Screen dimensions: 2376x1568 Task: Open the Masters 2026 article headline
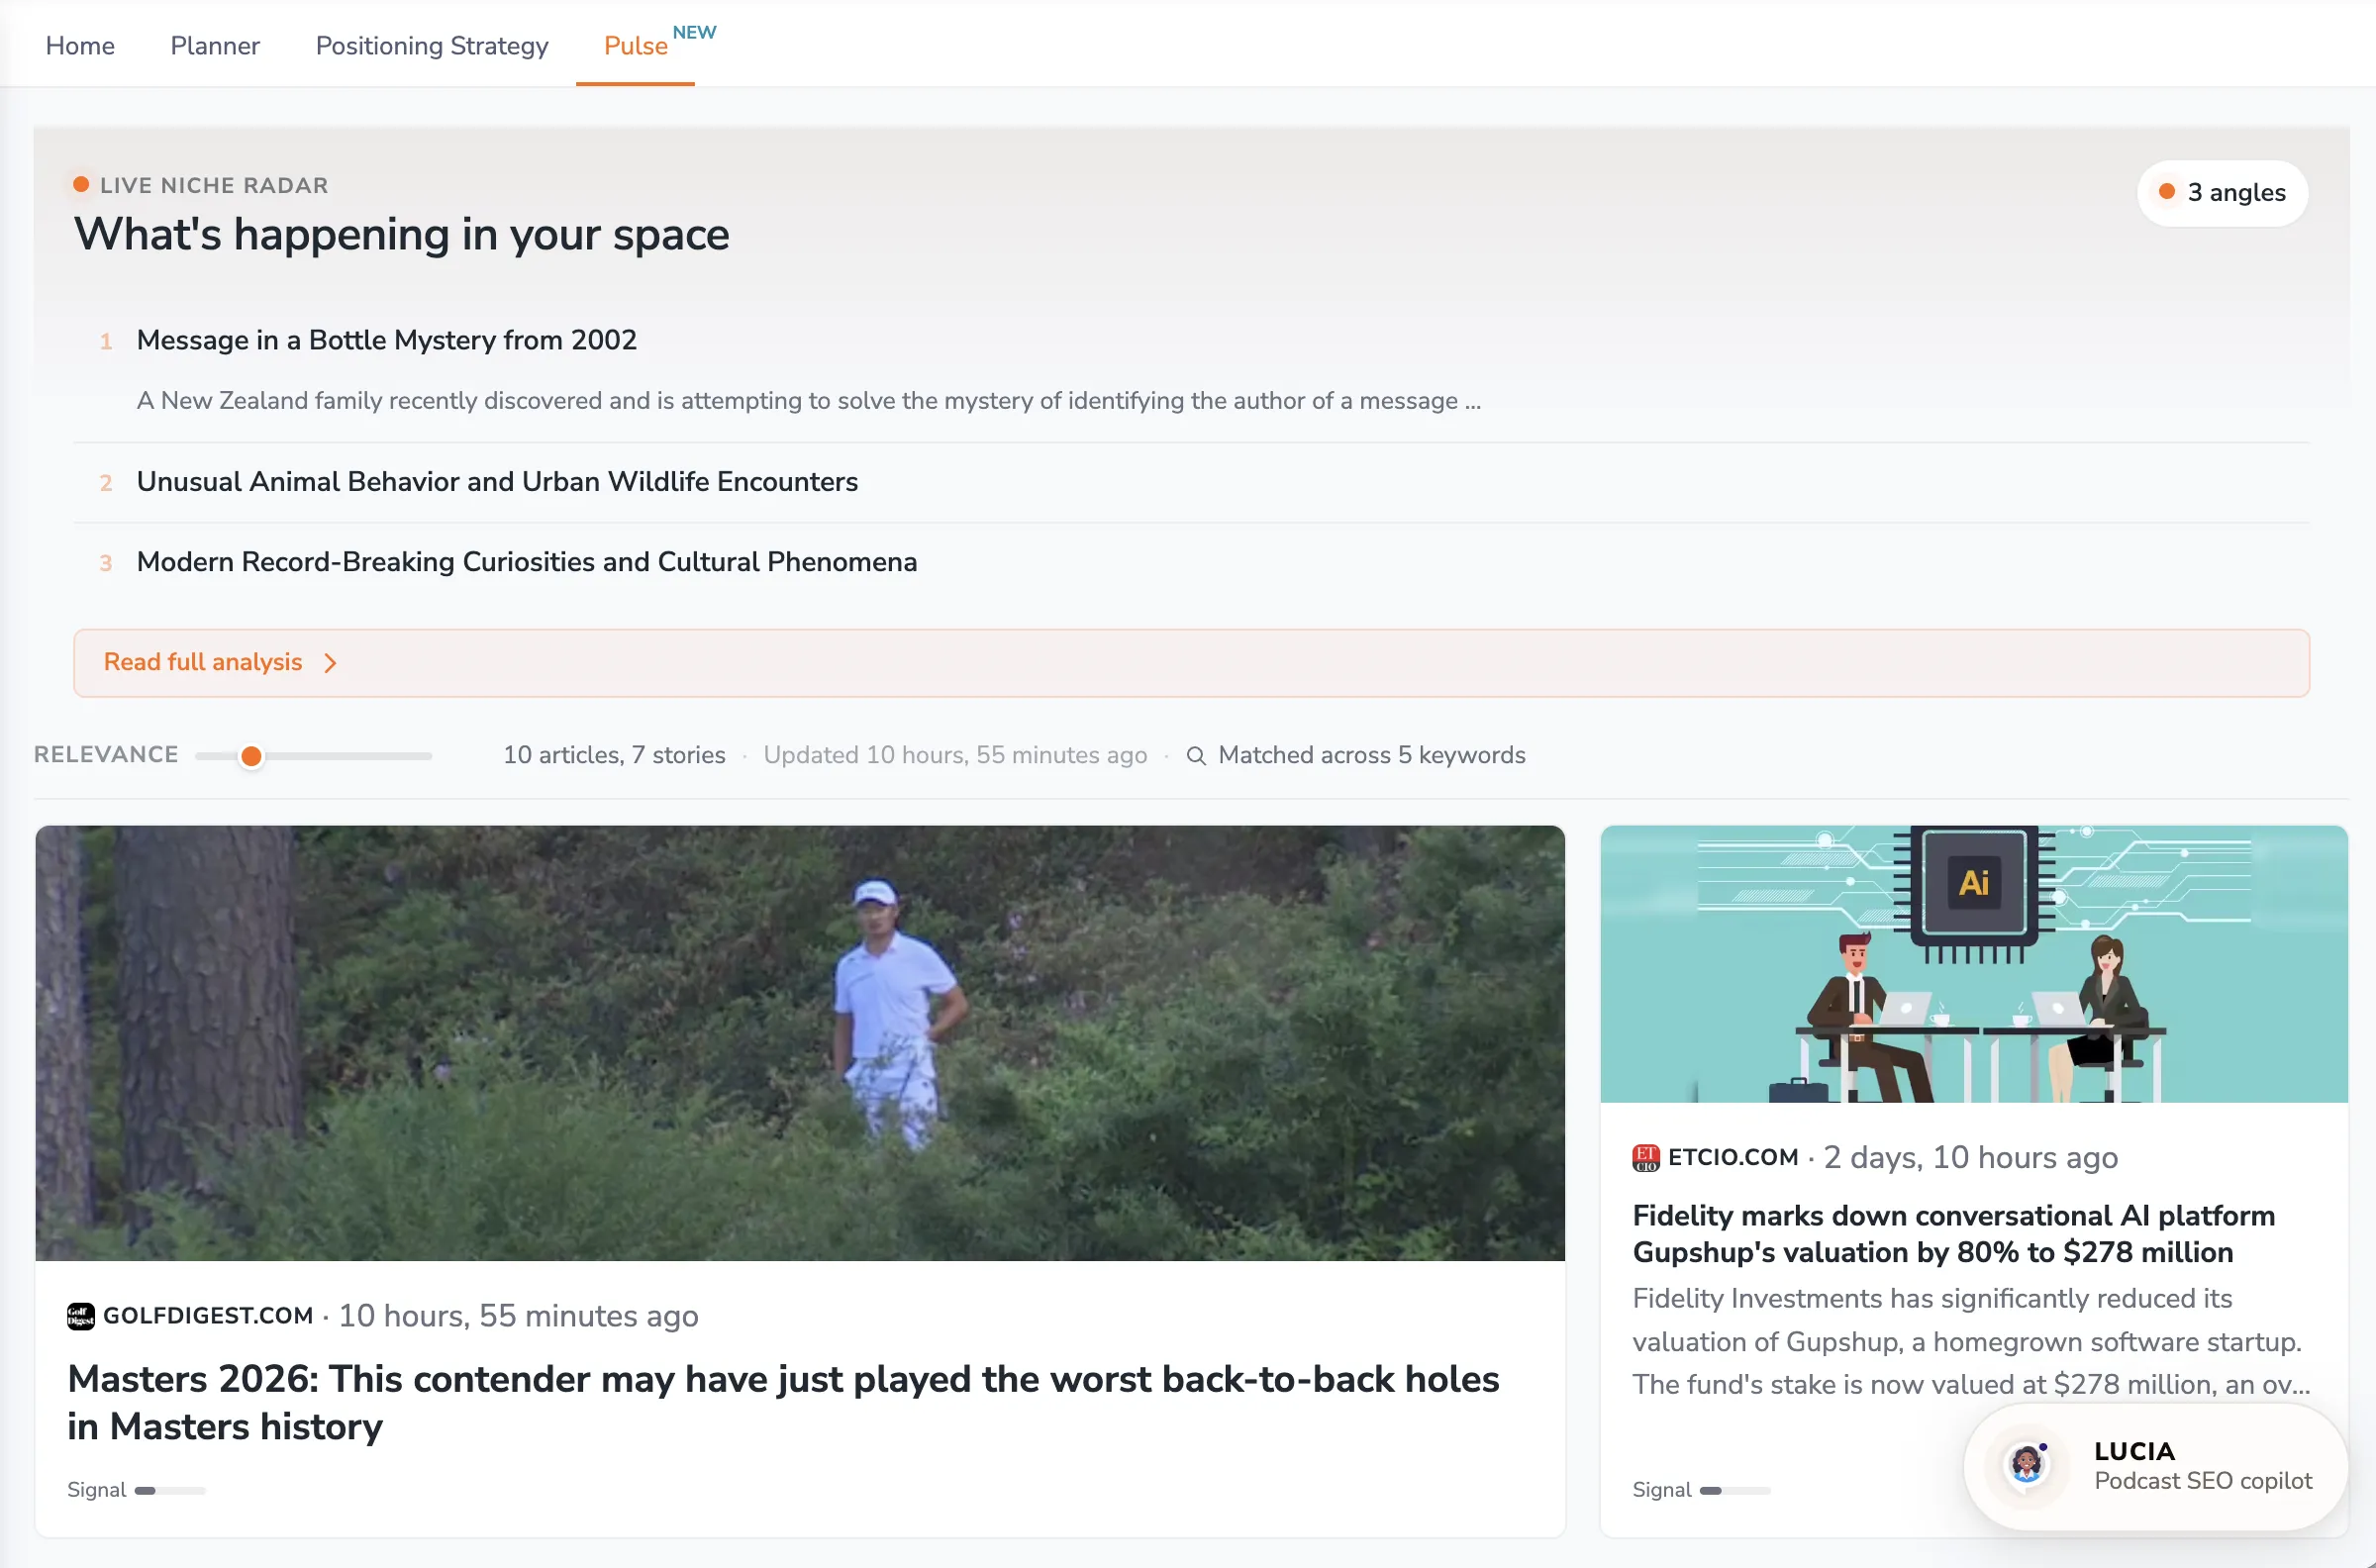pyautogui.click(x=784, y=1403)
